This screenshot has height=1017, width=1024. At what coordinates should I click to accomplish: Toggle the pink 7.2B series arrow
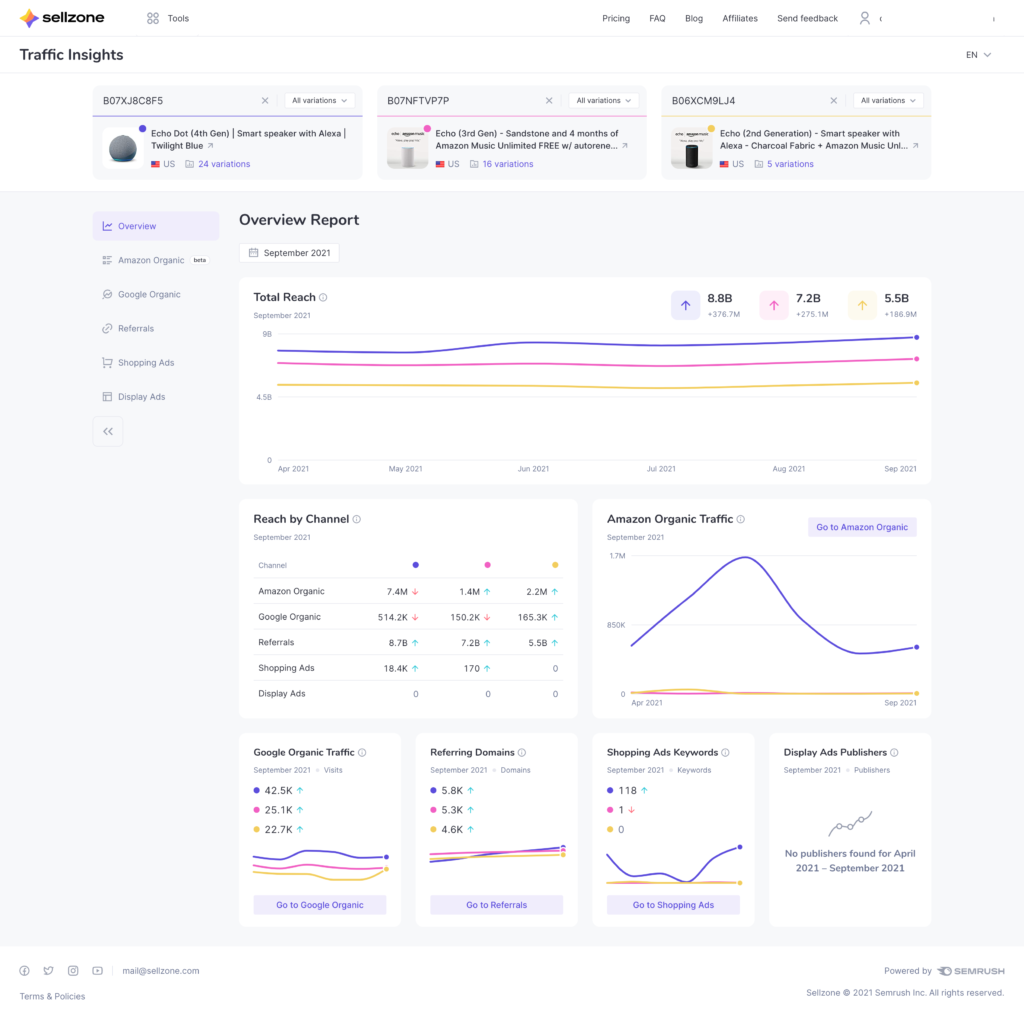click(x=774, y=306)
